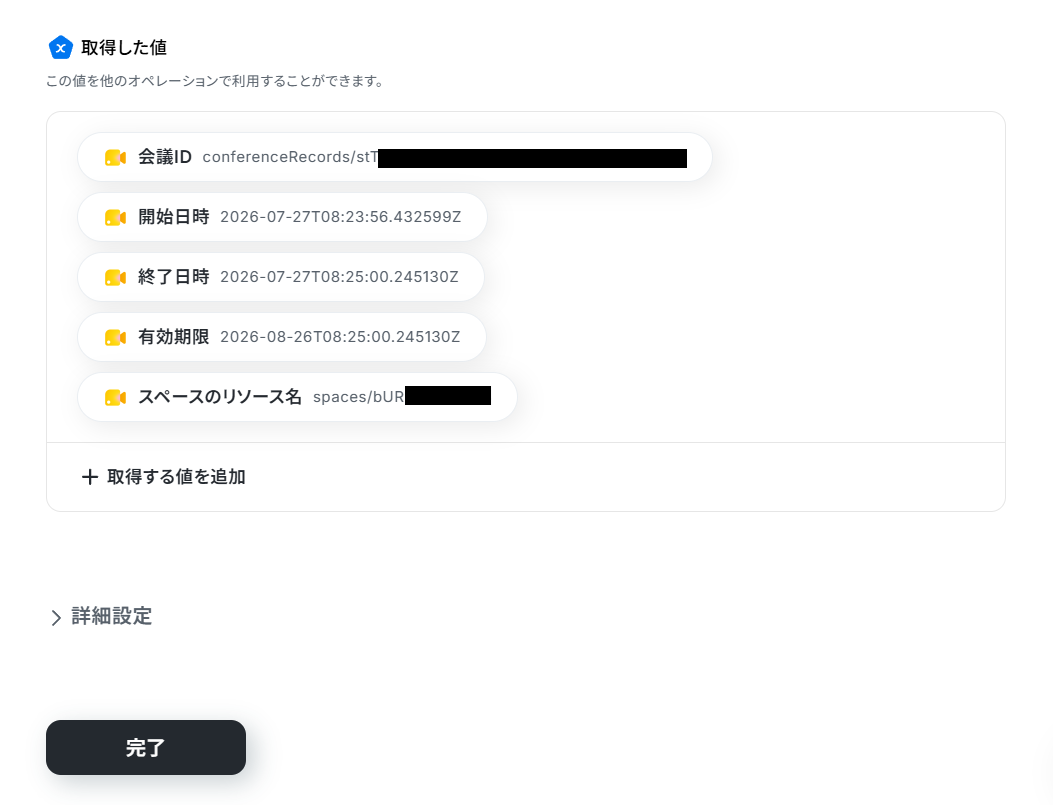Image resolution: width=1053 pixels, height=805 pixels.
Task: Click the Meet camera icon for 開始日時
Action: coord(116,218)
